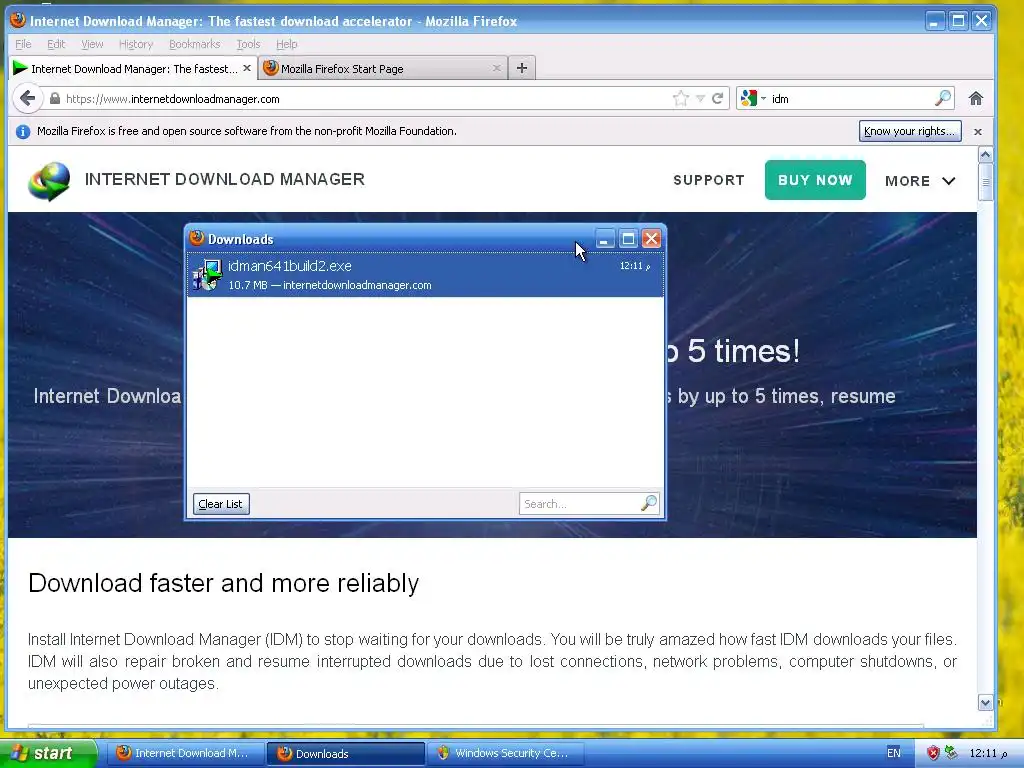
Task: Go to Firefox home page icon
Action: pos(976,99)
